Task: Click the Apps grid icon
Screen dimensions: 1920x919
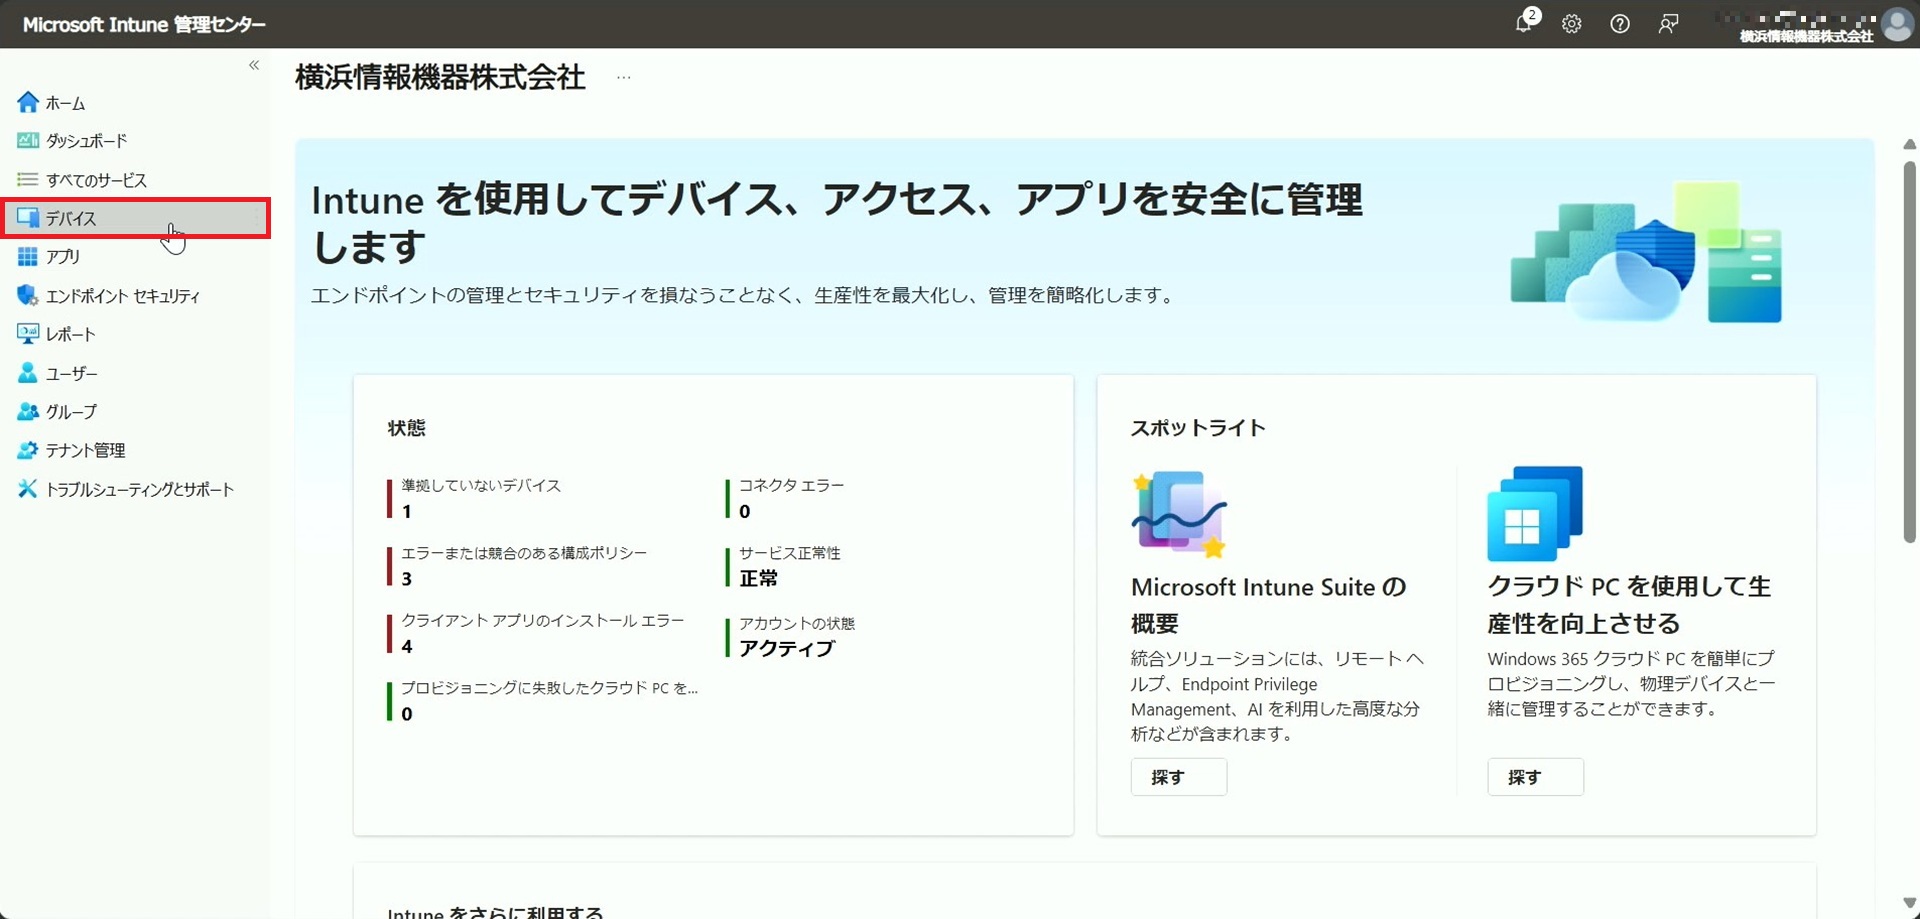Action: click(28, 257)
